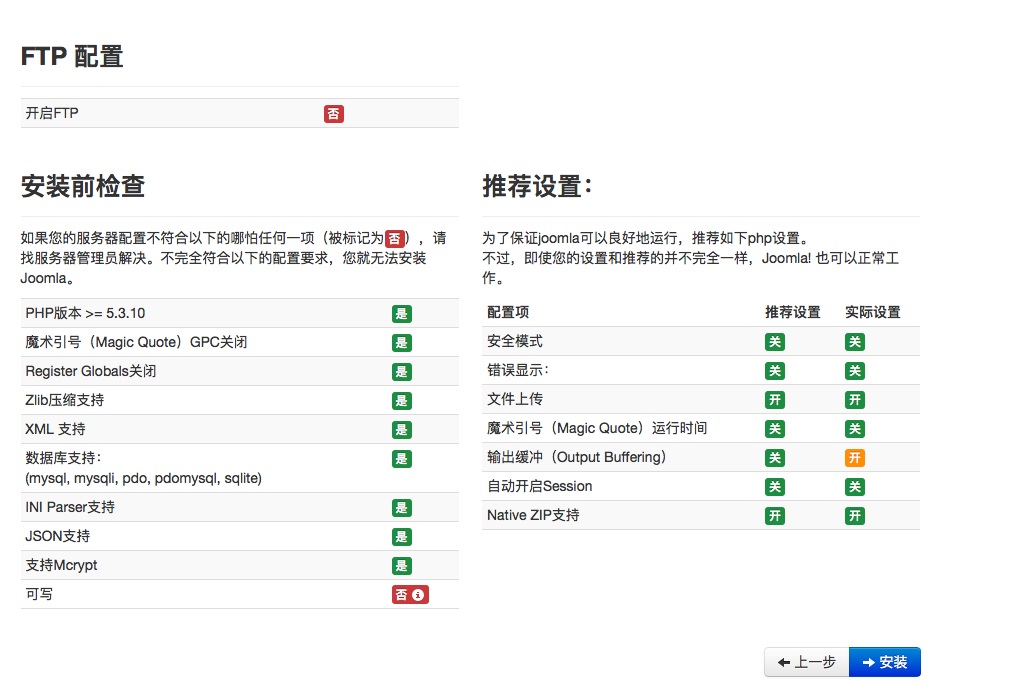The height and width of the screenshot is (686, 1015).
Task: Click the 推荐设置 column header
Action: (x=792, y=313)
